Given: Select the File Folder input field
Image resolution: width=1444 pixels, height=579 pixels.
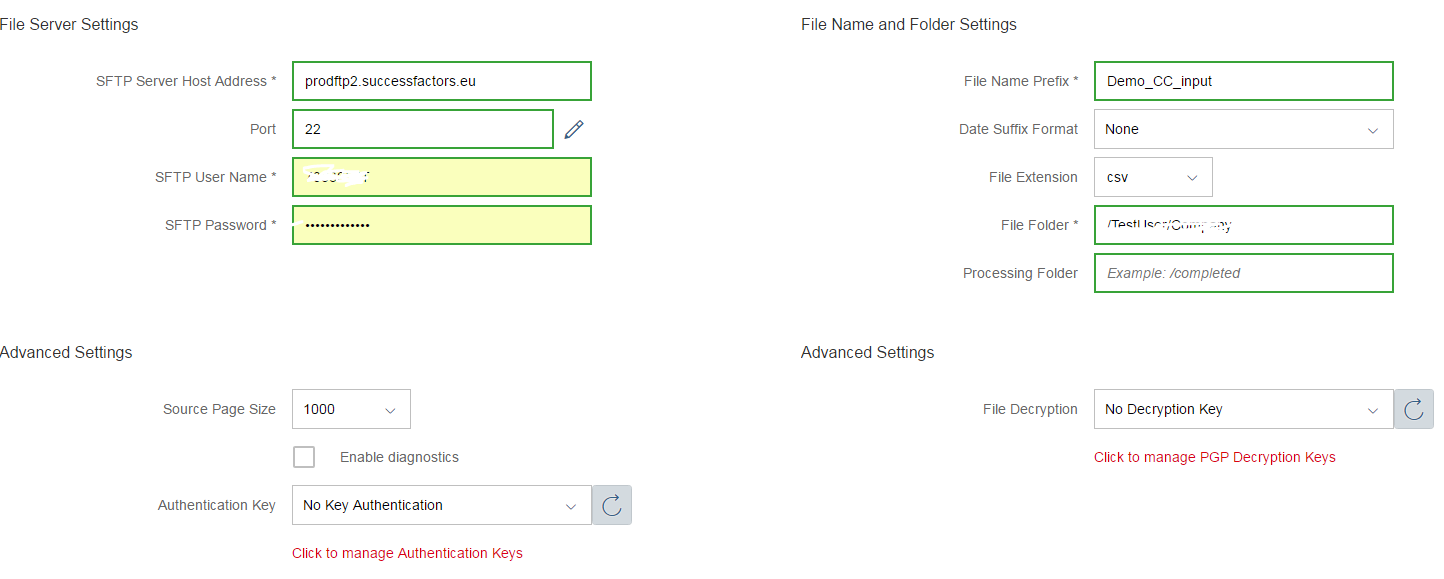Looking at the screenshot, I should 1243,224.
